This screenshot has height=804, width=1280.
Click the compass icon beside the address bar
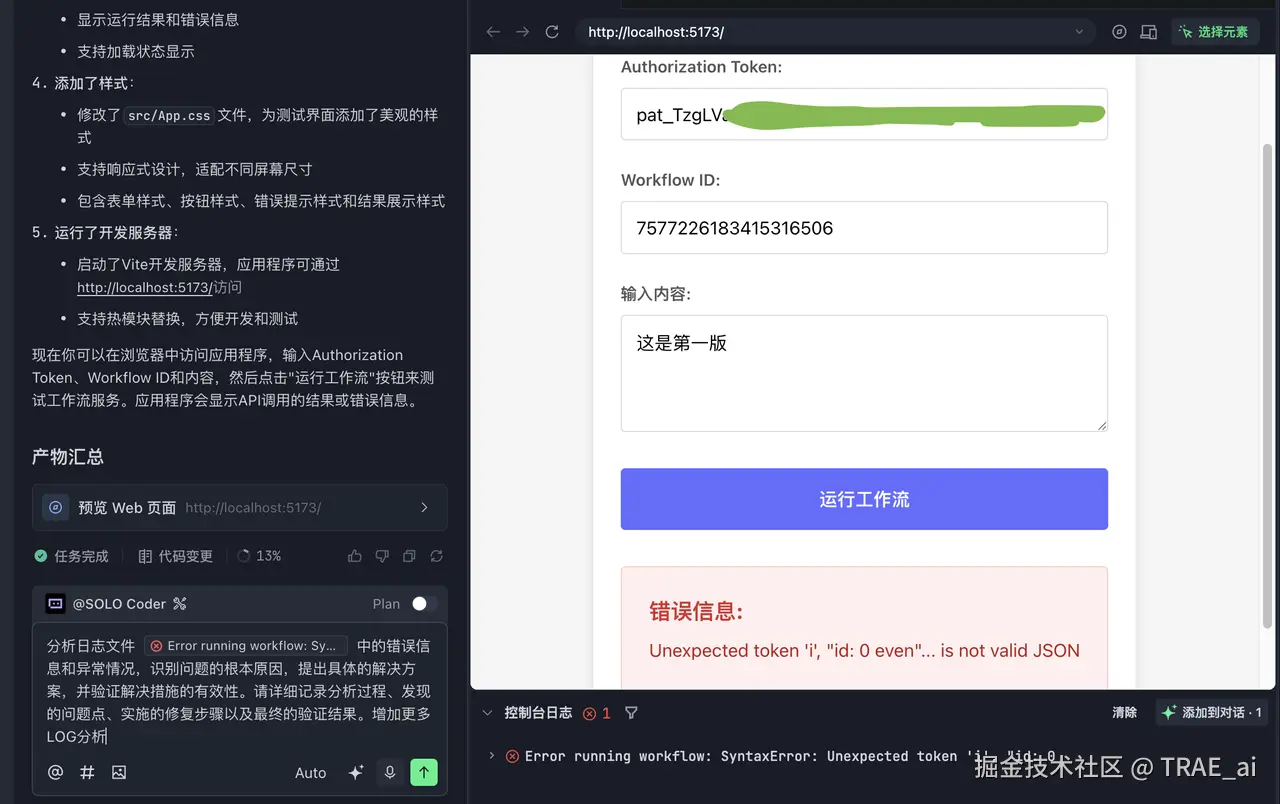pos(1119,32)
